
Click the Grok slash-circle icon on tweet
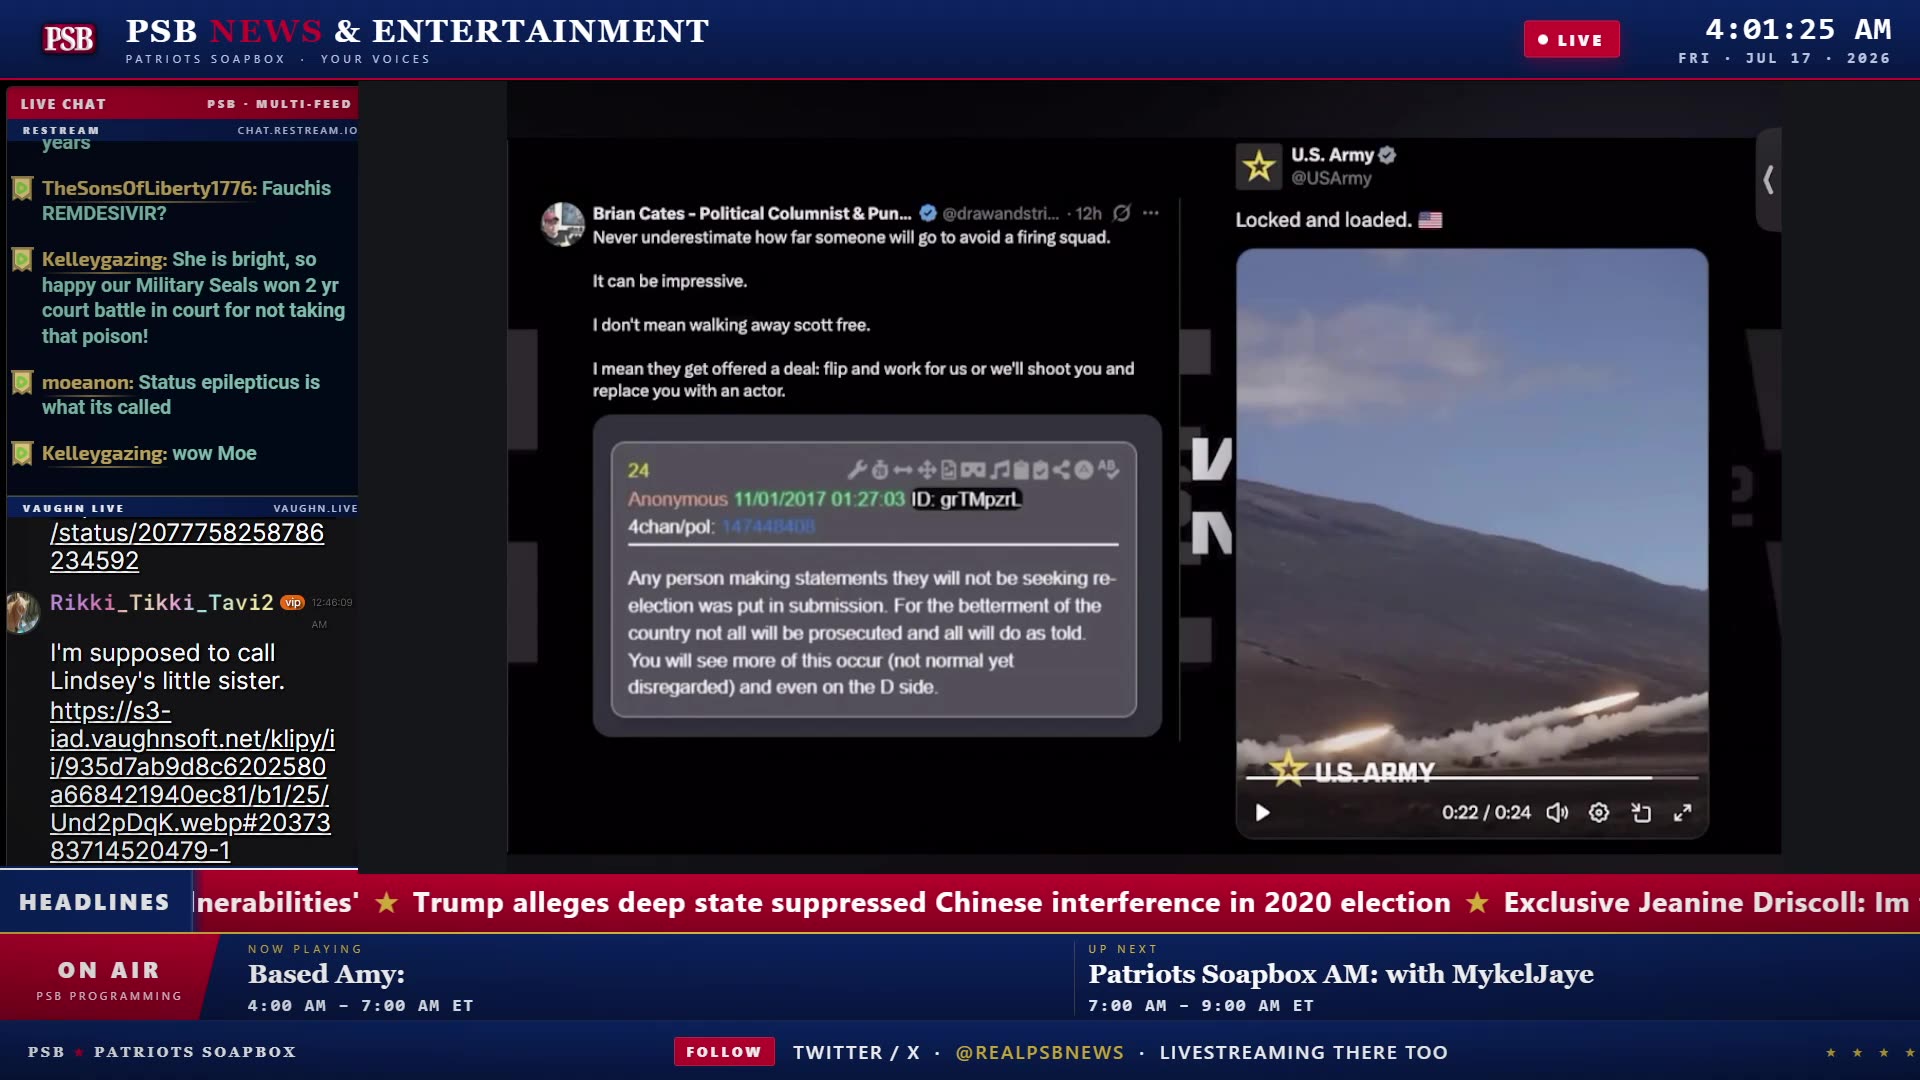pyautogui.click(x=1122, y=213)
